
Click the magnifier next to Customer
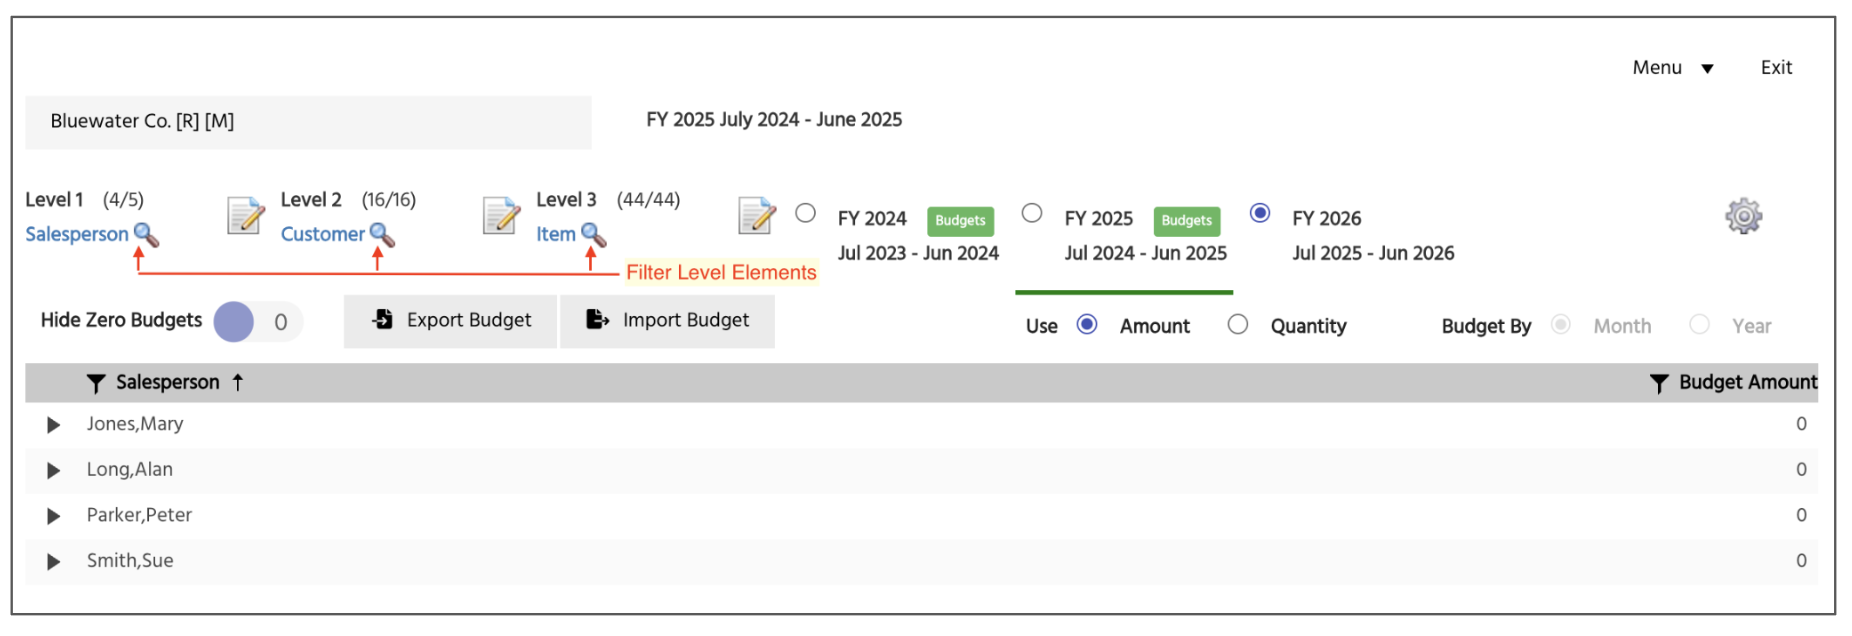(x=382, y=235)
